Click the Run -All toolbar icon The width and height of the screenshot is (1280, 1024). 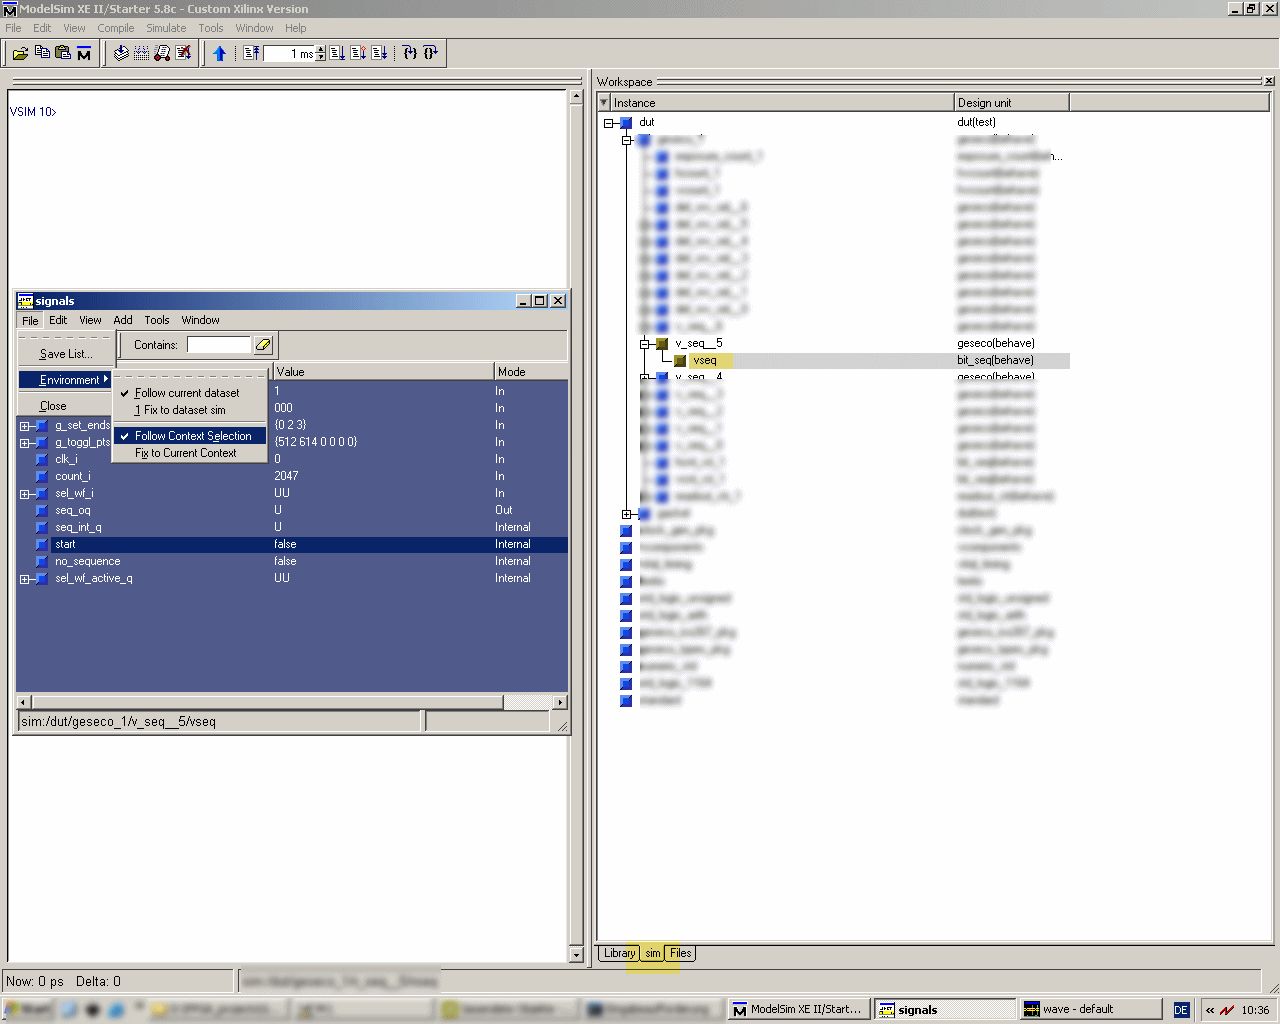point(379,53)
